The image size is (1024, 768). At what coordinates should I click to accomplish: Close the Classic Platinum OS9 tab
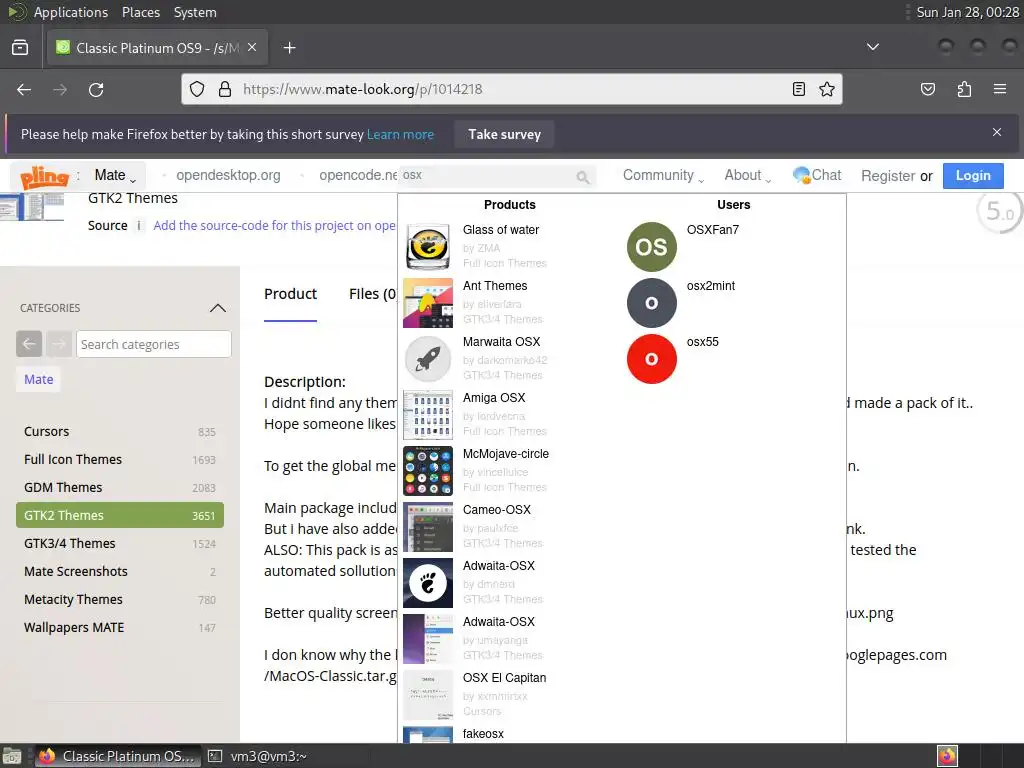point(252,47)
